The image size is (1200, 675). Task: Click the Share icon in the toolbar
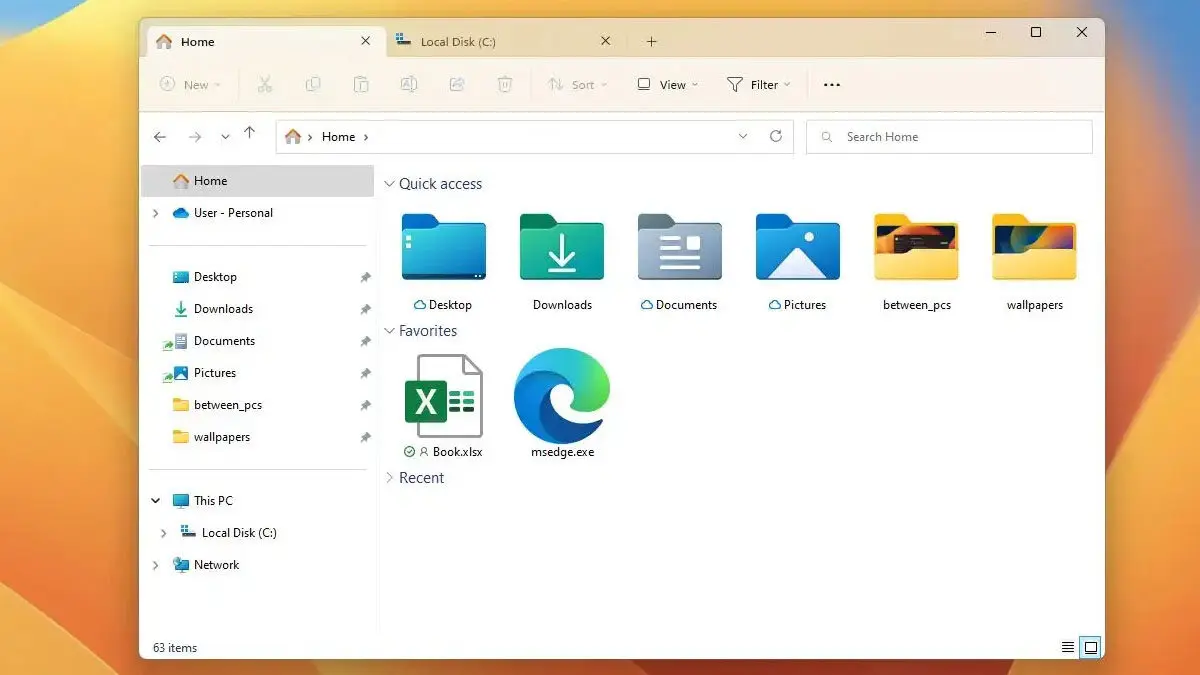pyautogui.click(x=457, y=84)
